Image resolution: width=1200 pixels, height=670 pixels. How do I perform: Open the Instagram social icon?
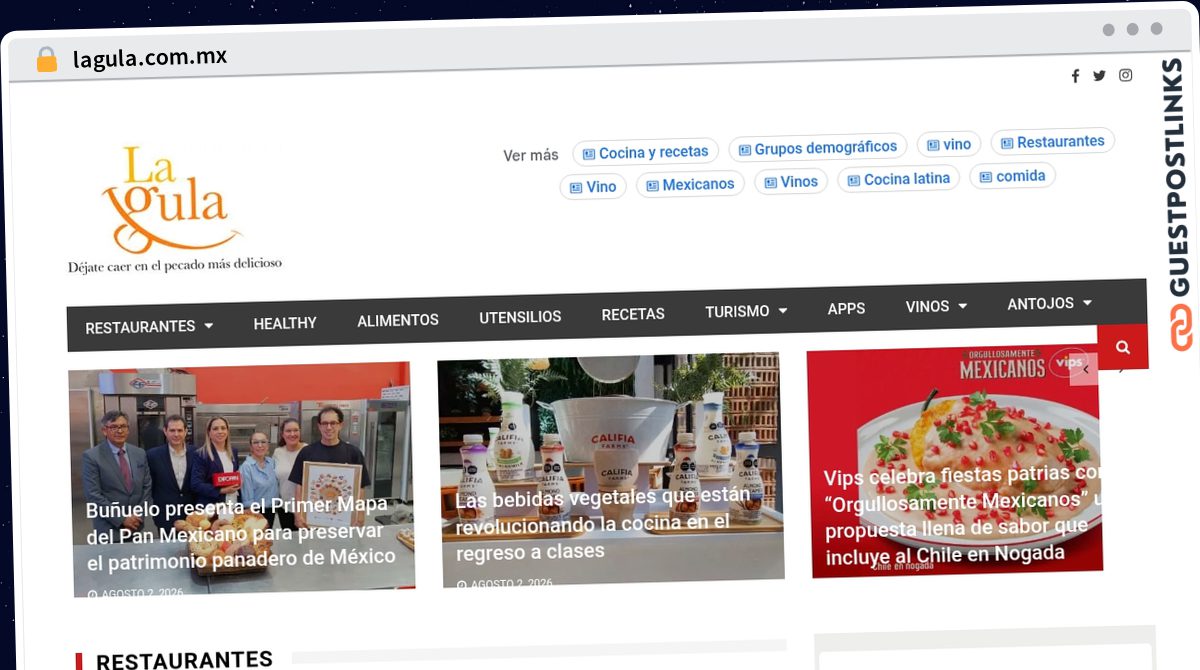tap(1125, 75)
